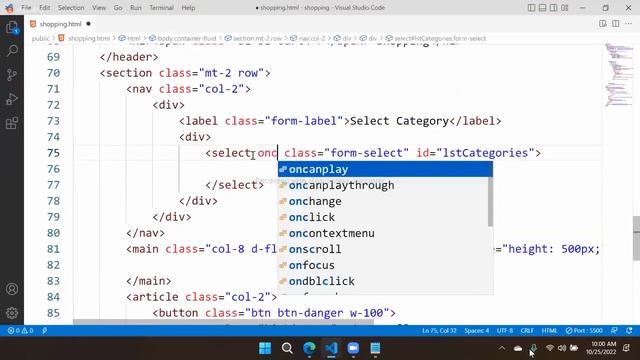Open the Zoom app from taskbar
The height and width of the screenshot is (360, 640).
pos(353,348)
